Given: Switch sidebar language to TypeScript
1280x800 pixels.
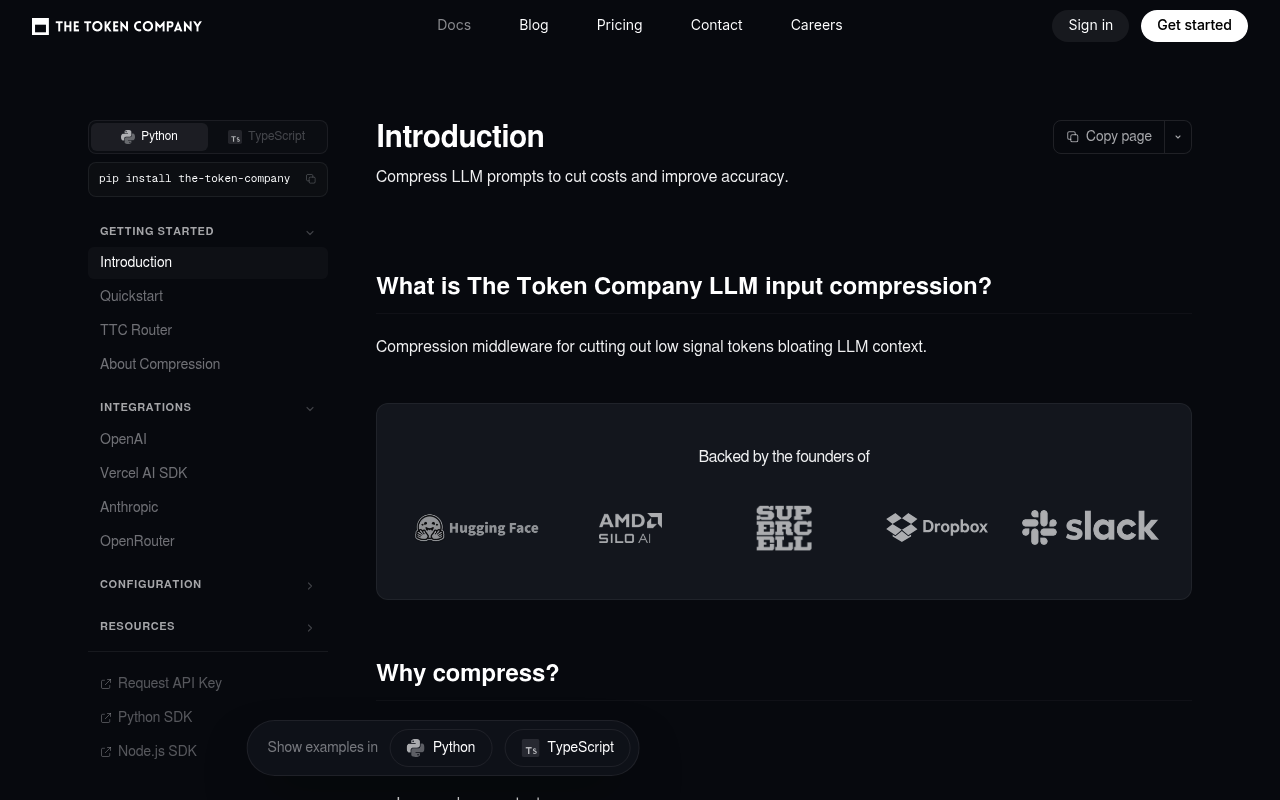Looking at the screenshot, I should [x=267, y=137].
